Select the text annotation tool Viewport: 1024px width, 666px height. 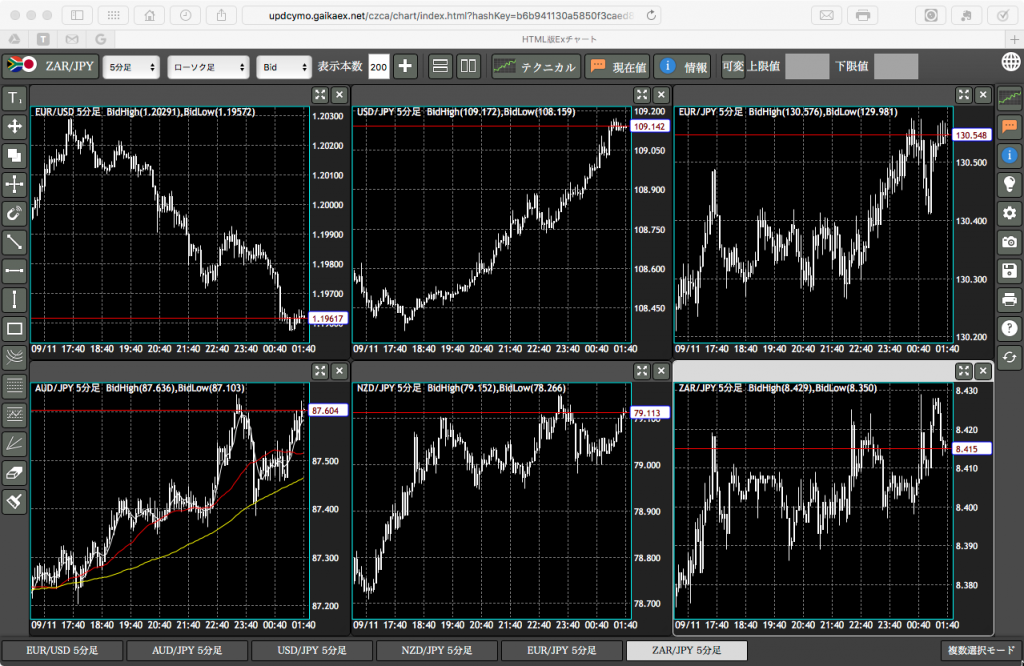tap(15, 98)
